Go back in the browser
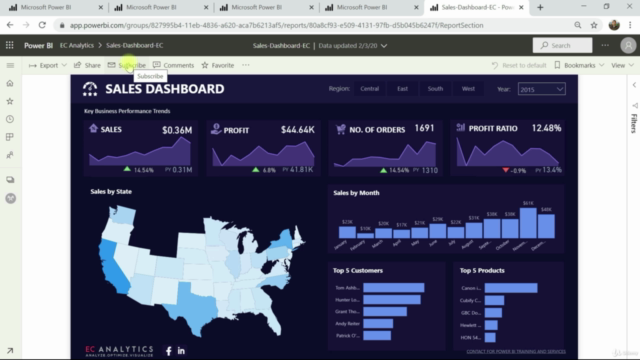 10,25
